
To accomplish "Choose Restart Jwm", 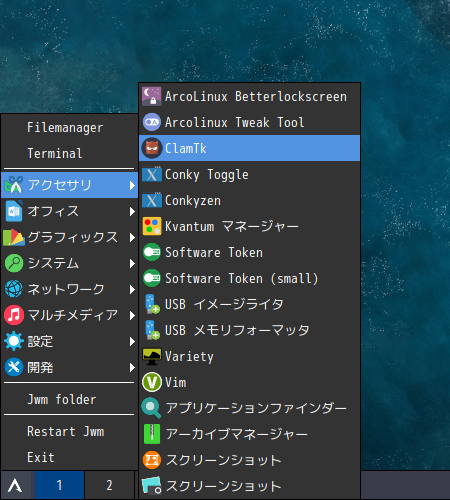I will [69, 432].
